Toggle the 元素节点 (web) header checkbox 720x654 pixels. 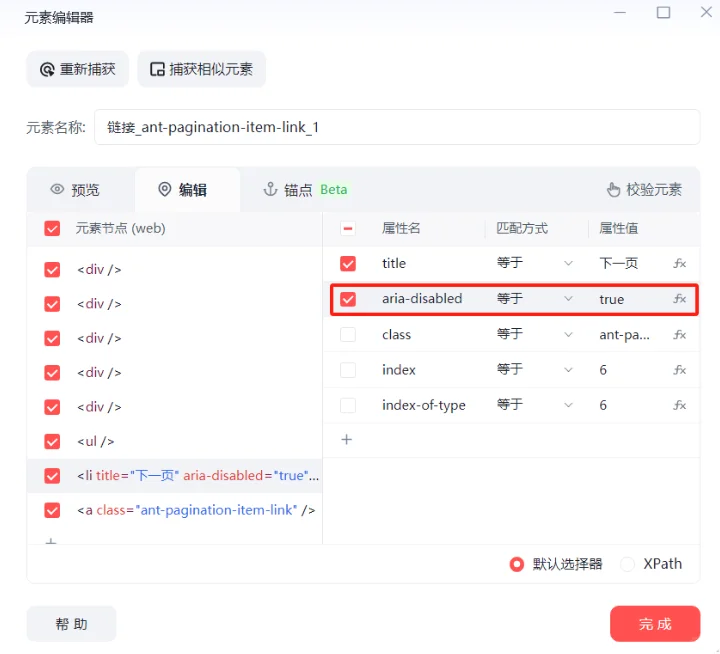point(52,228)
